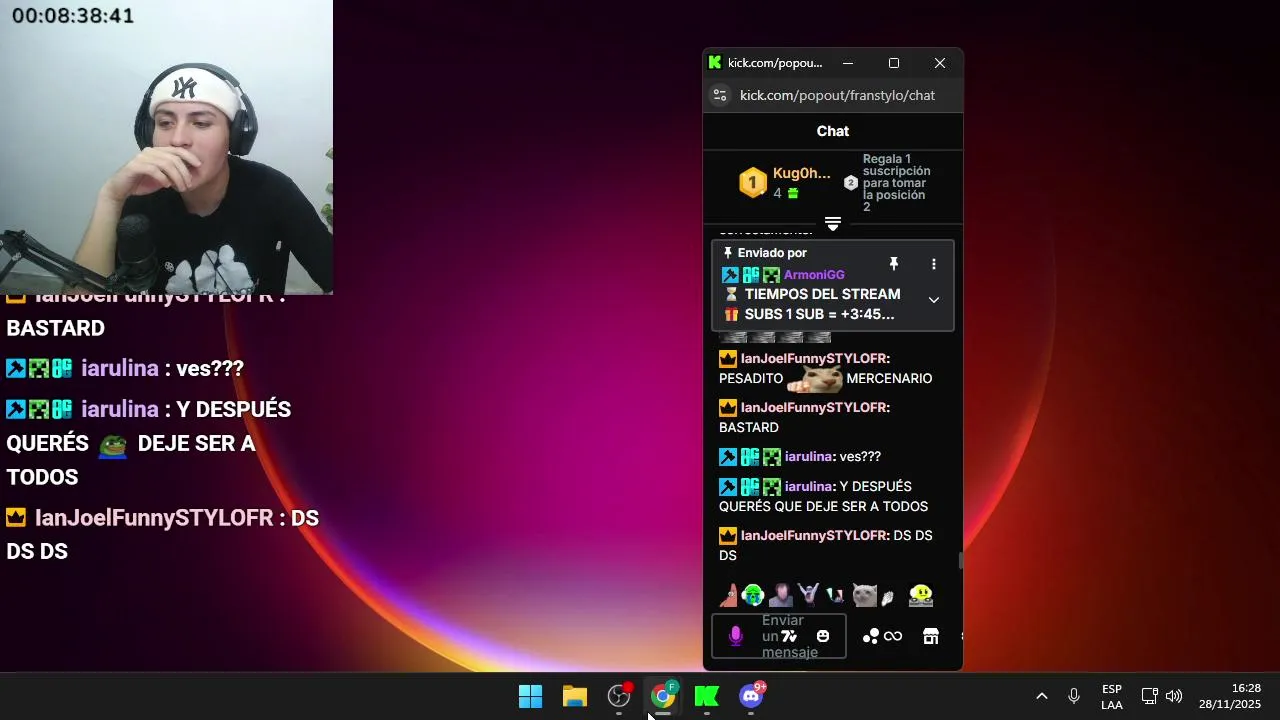Collapse the leaderboard with the arrow handle

[833, 223]
